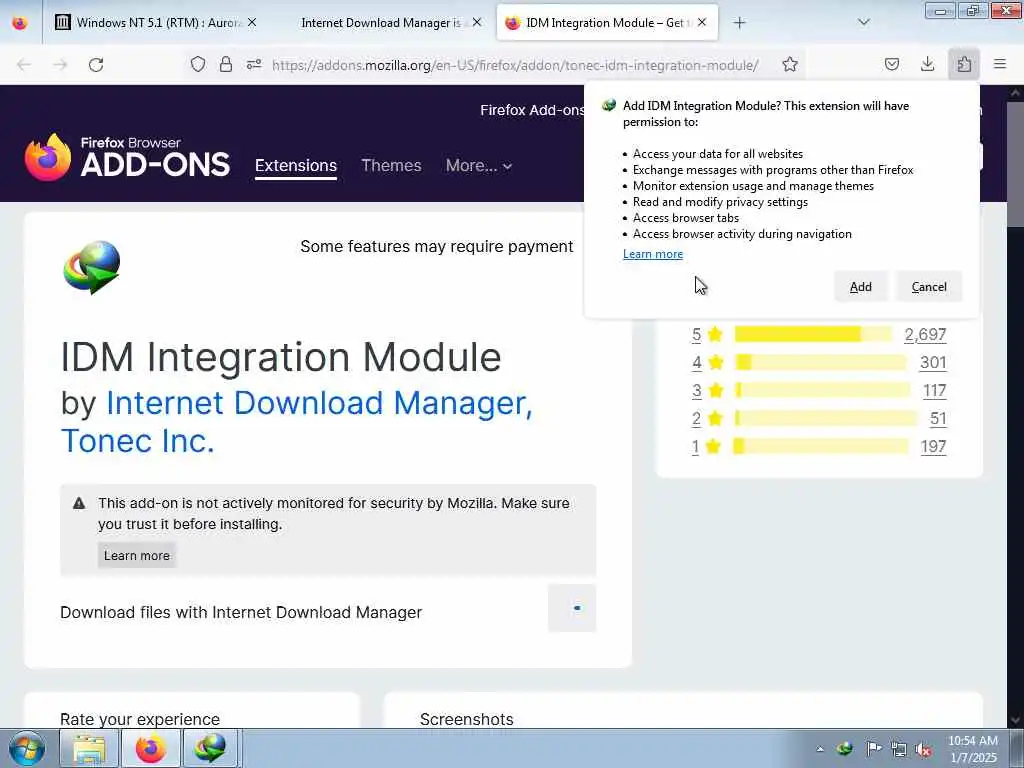Viewport: 1024px width, 768px height.
Task: Click the 1-star rating progress bar
Action: [x=821, y=447]
